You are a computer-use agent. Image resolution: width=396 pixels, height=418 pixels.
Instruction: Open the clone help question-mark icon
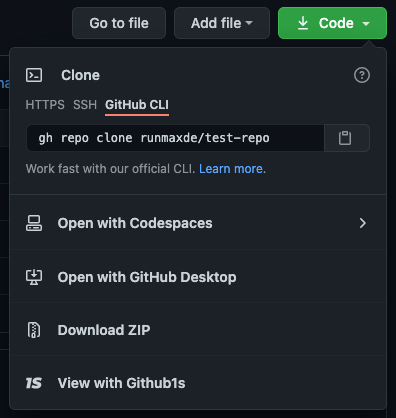coord(362,75)
